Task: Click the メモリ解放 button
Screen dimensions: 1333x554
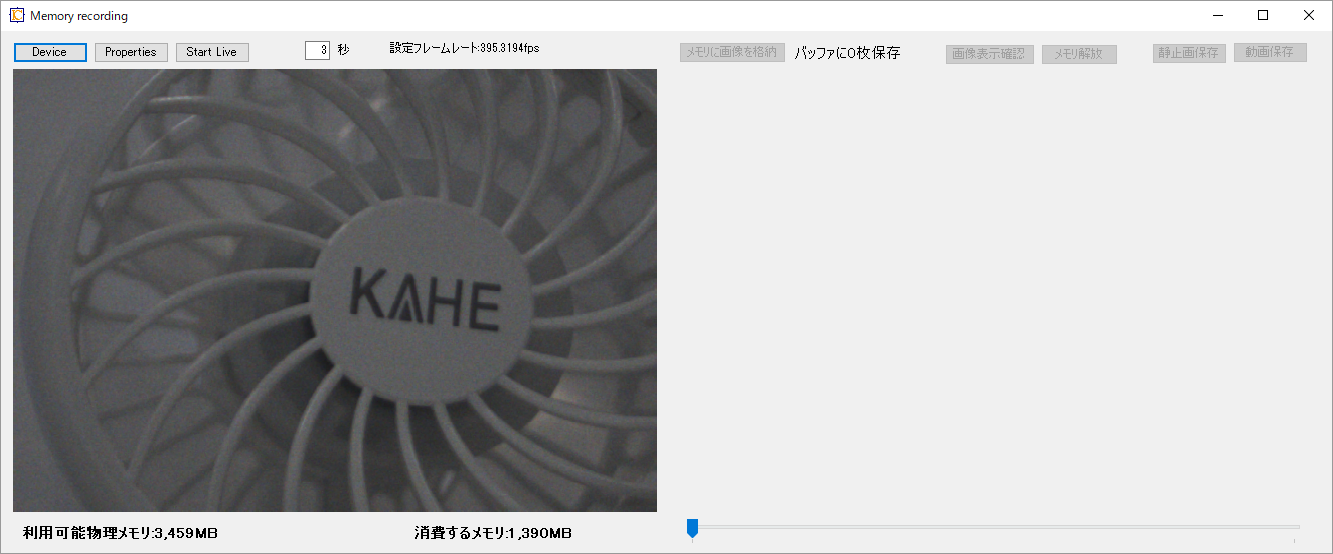Action: pyautogui.click(x=1079, y=53)
